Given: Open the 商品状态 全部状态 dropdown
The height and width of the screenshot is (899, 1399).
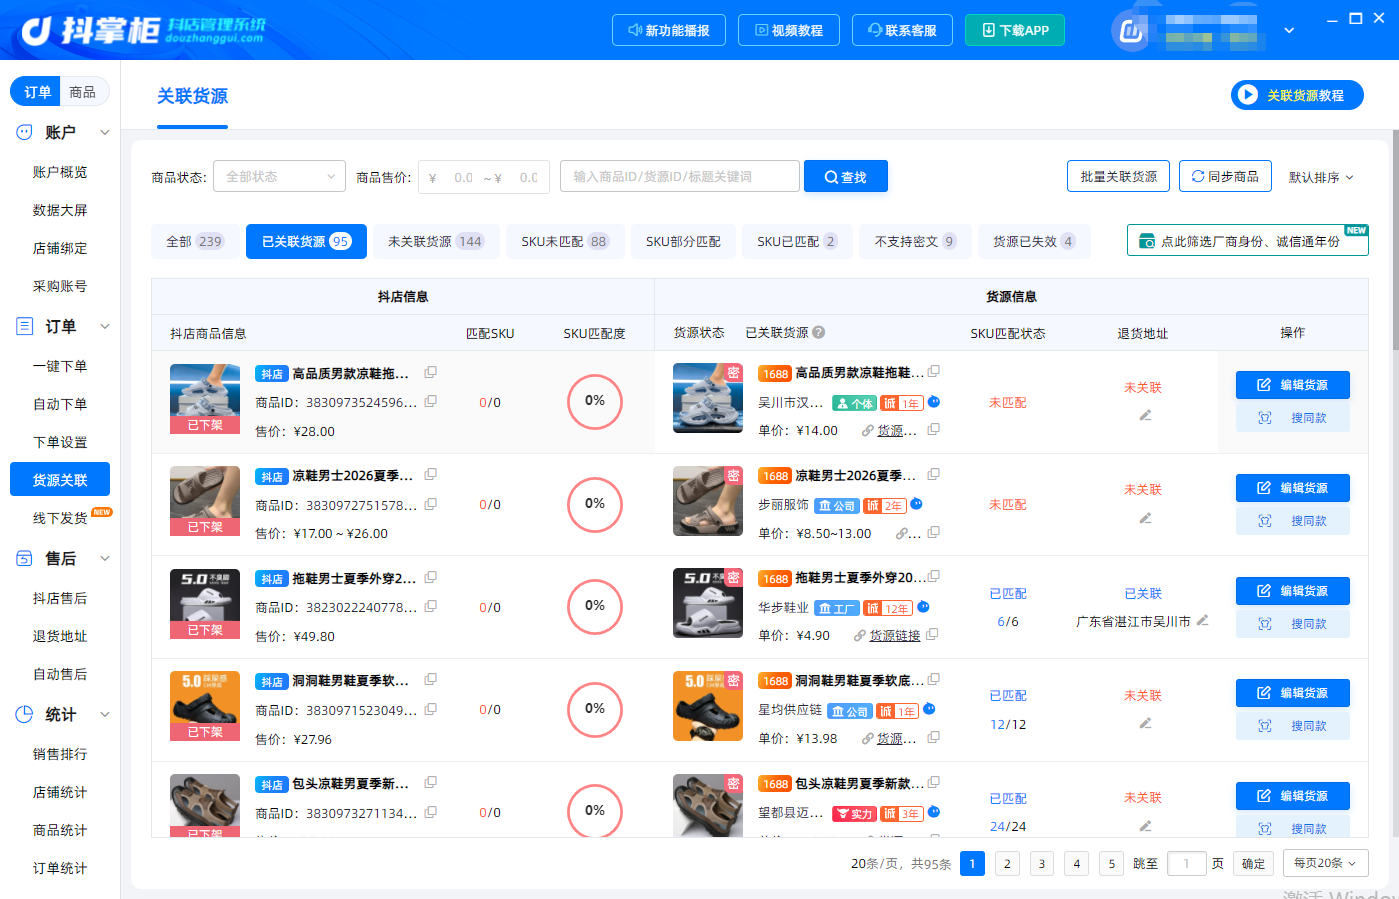Looking at the screenshot, I should [279, 177].
